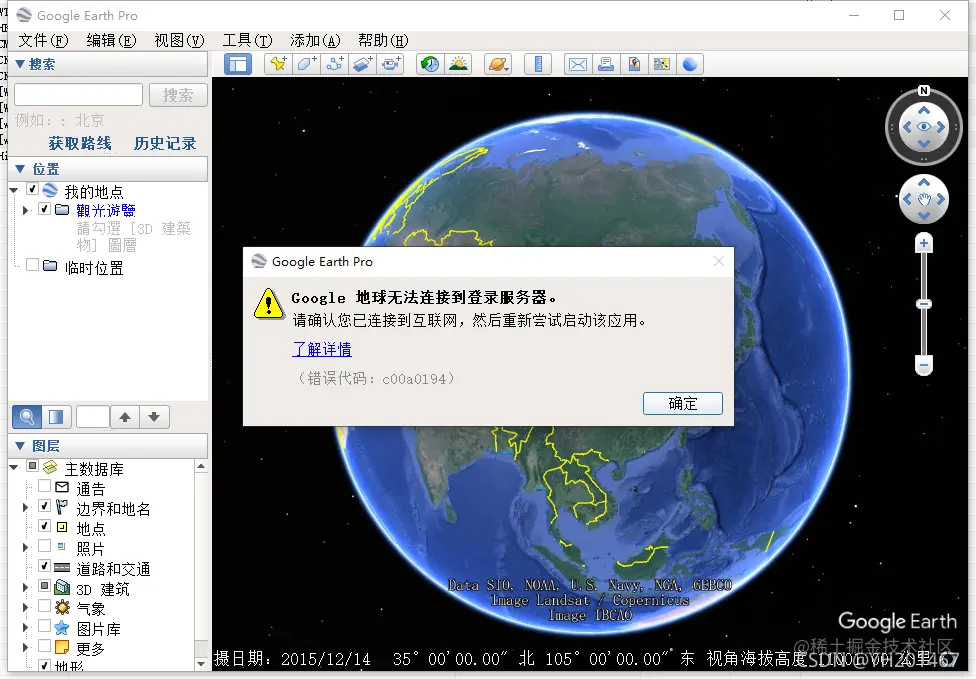Move selected place down with arrow

(154, 417)
